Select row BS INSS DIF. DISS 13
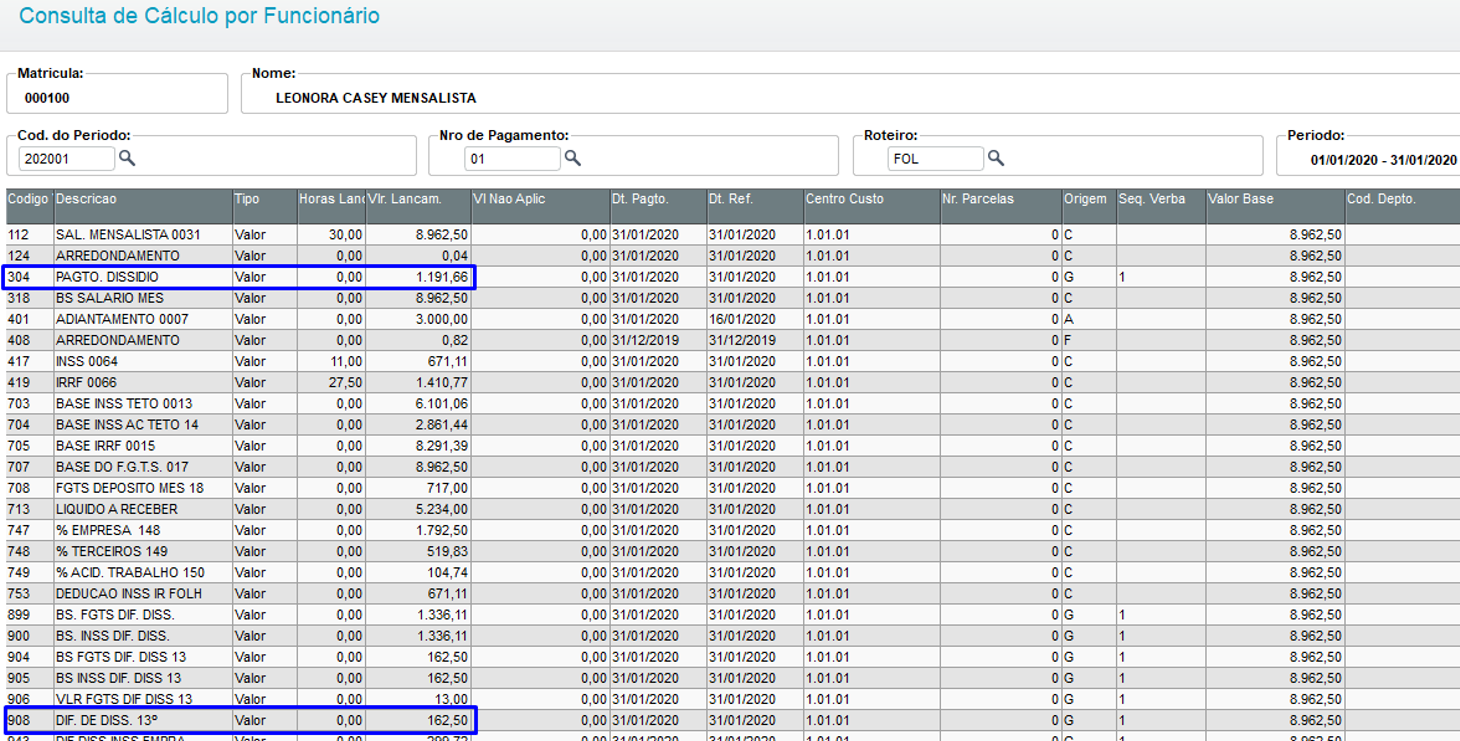Image resolution: width=1460 pixels, height=741 pixels. click(733, 678)
